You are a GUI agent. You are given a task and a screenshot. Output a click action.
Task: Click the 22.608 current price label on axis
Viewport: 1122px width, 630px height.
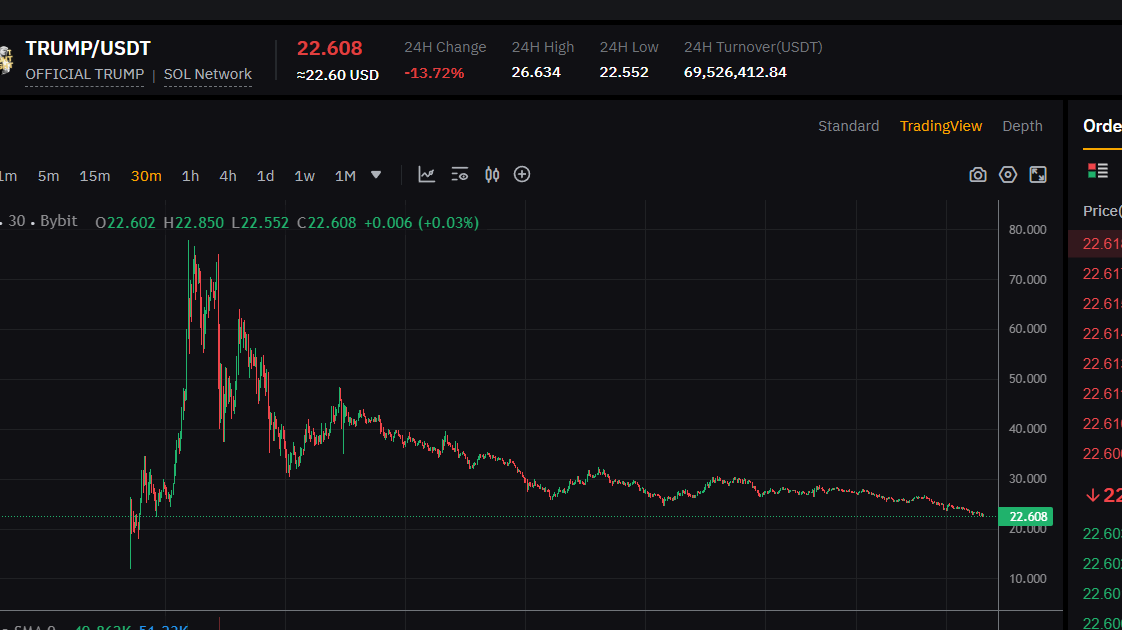pos(1028,517)
